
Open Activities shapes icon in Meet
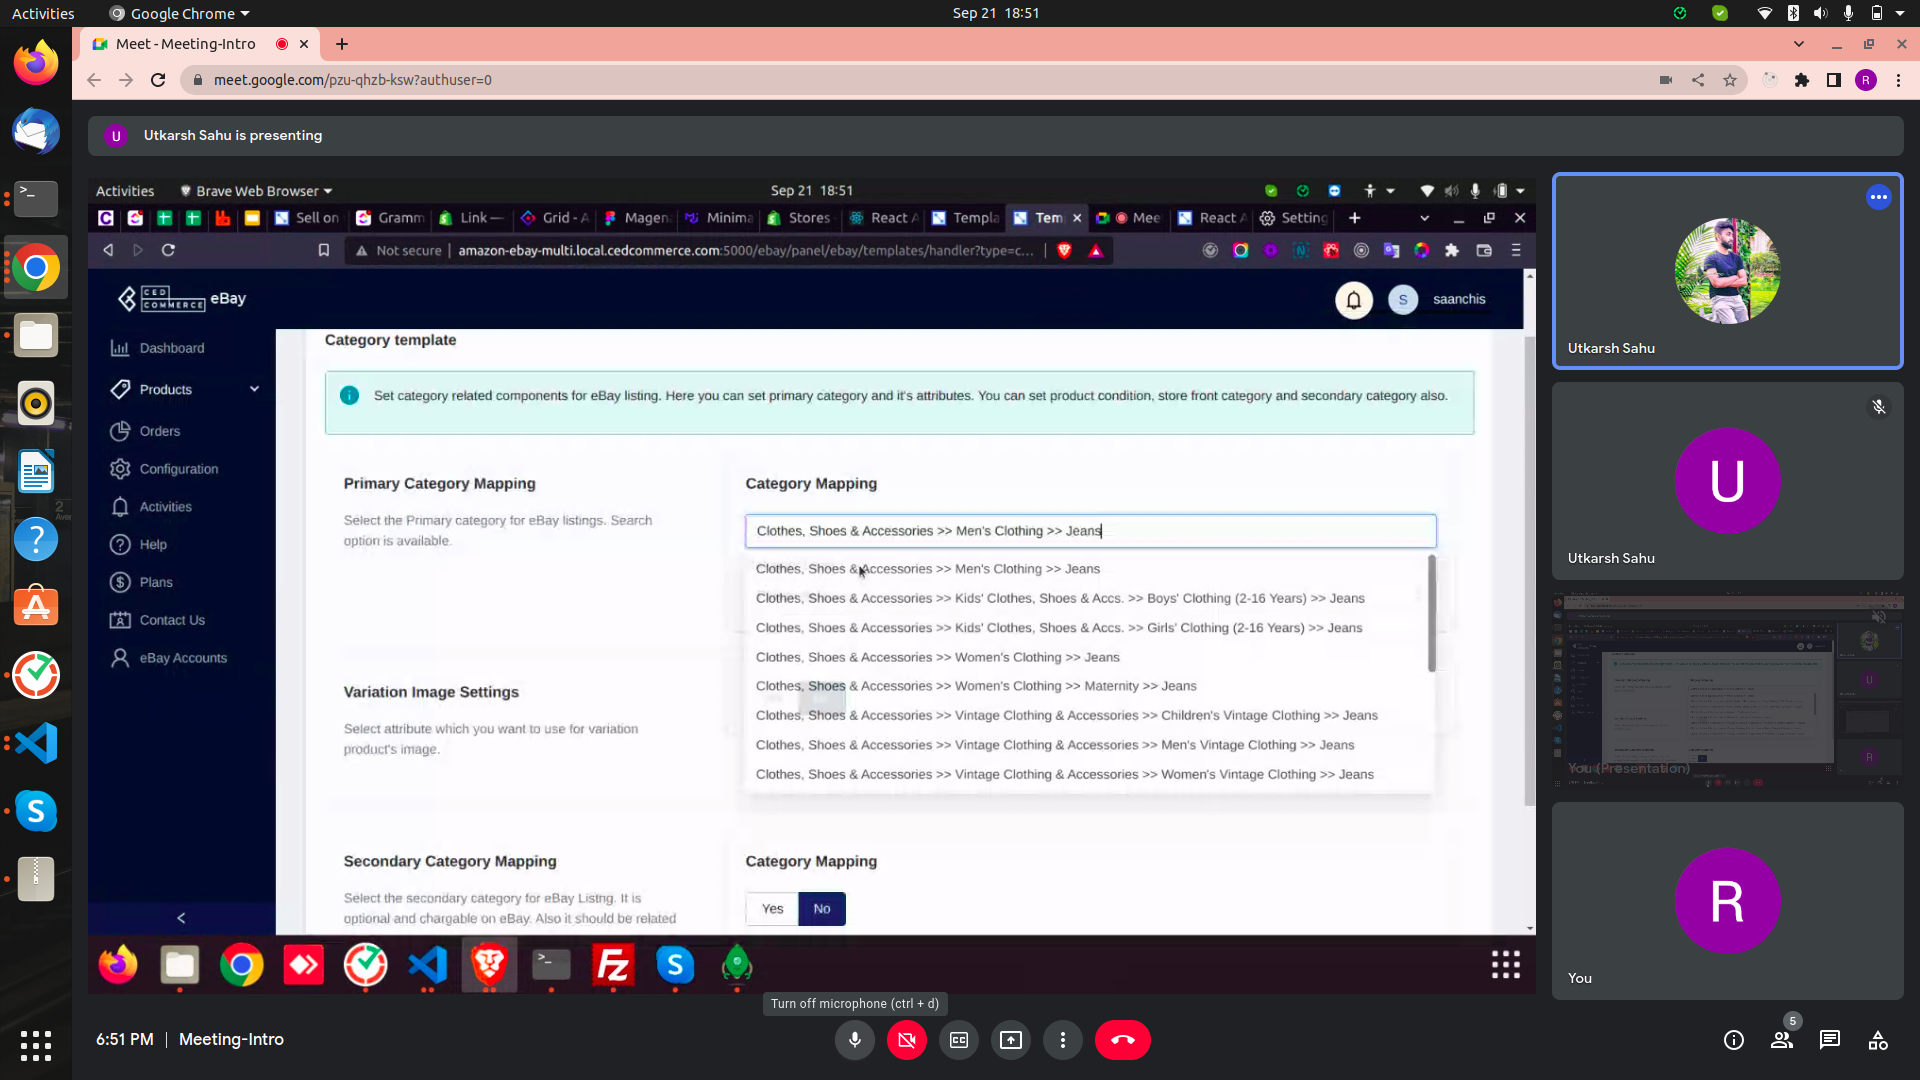1878,1040
